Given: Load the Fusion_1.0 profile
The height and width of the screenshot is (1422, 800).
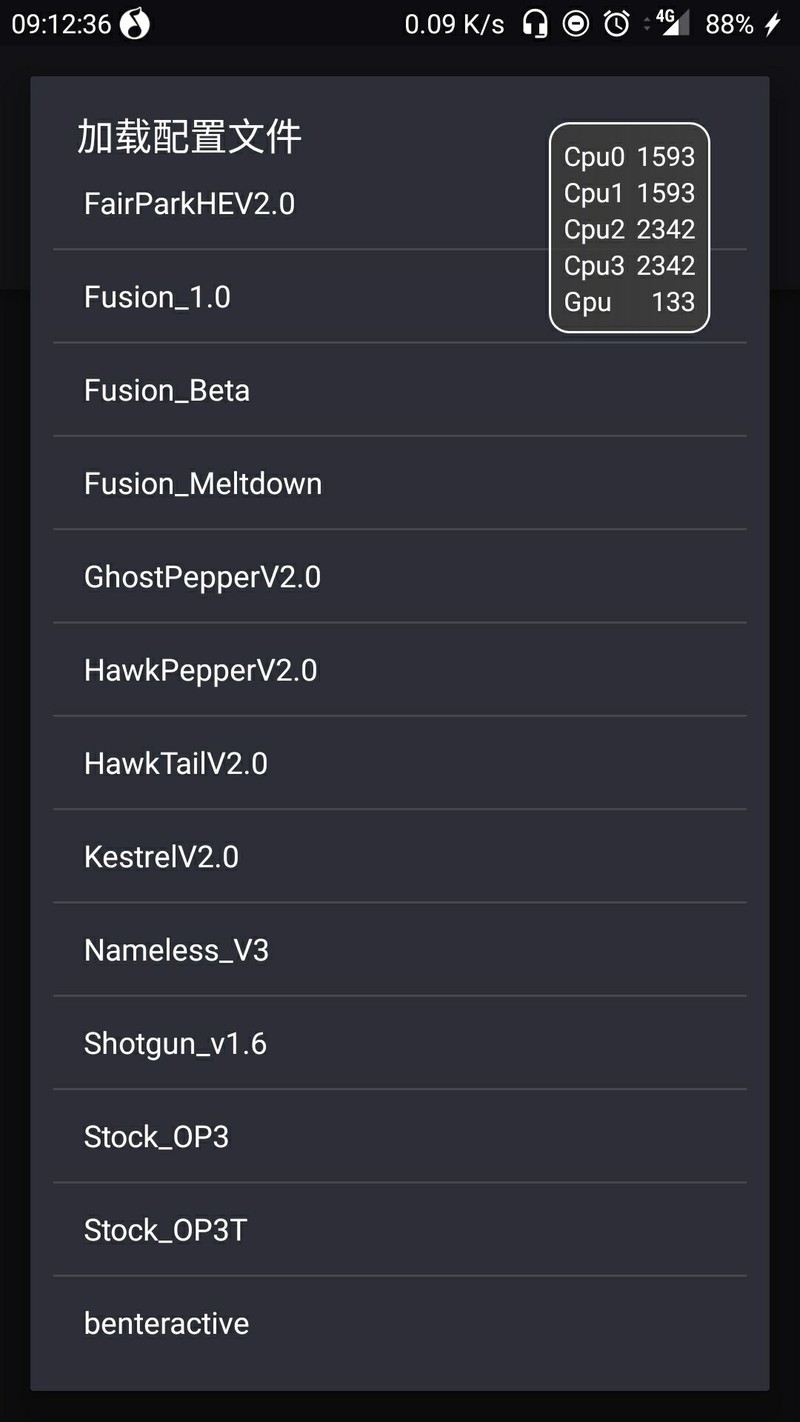Looking at the screenshot, I should (399, 297).
